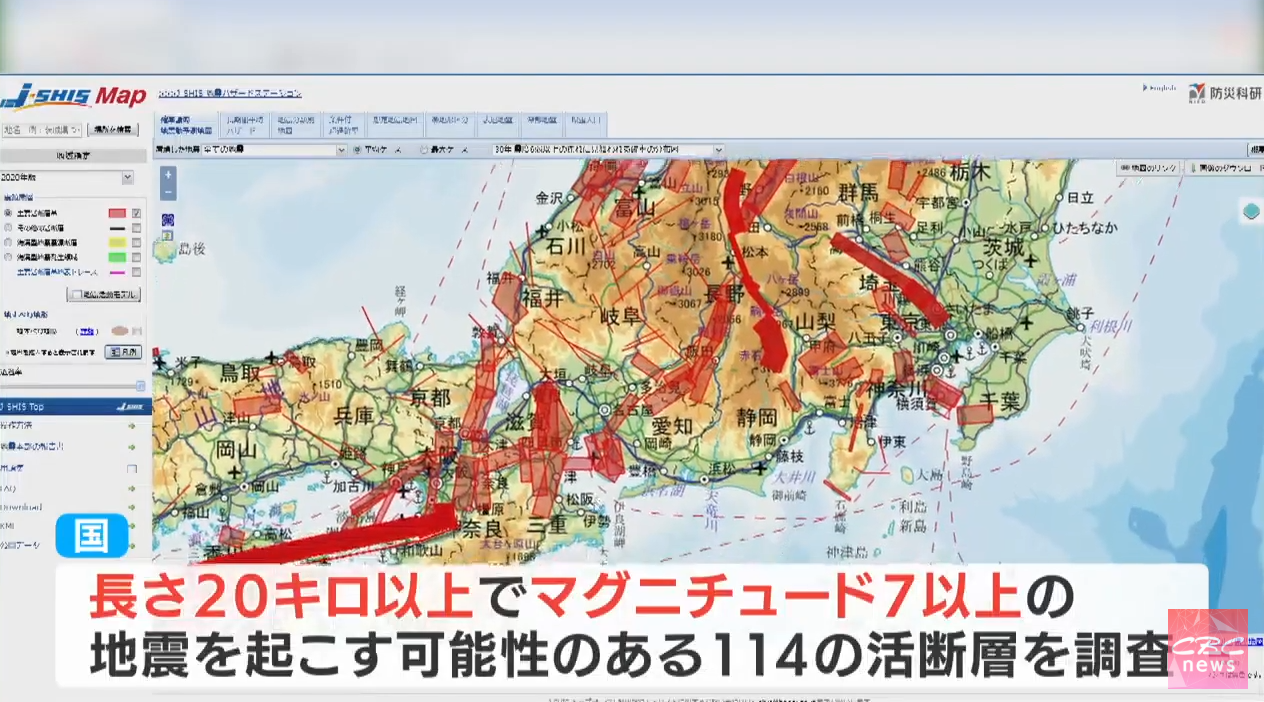Click the checkbox button below the fault layer list

point(104,295)
